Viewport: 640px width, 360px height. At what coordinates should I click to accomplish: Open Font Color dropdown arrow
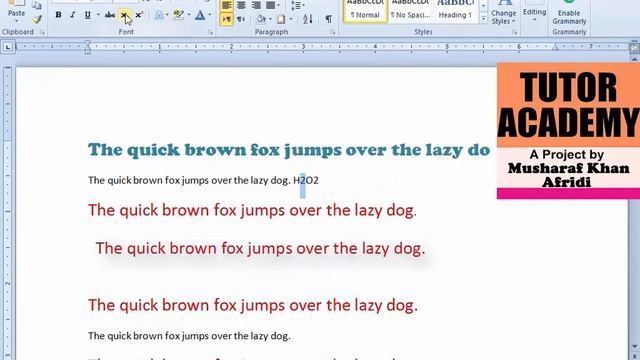(x=210, y=15)
